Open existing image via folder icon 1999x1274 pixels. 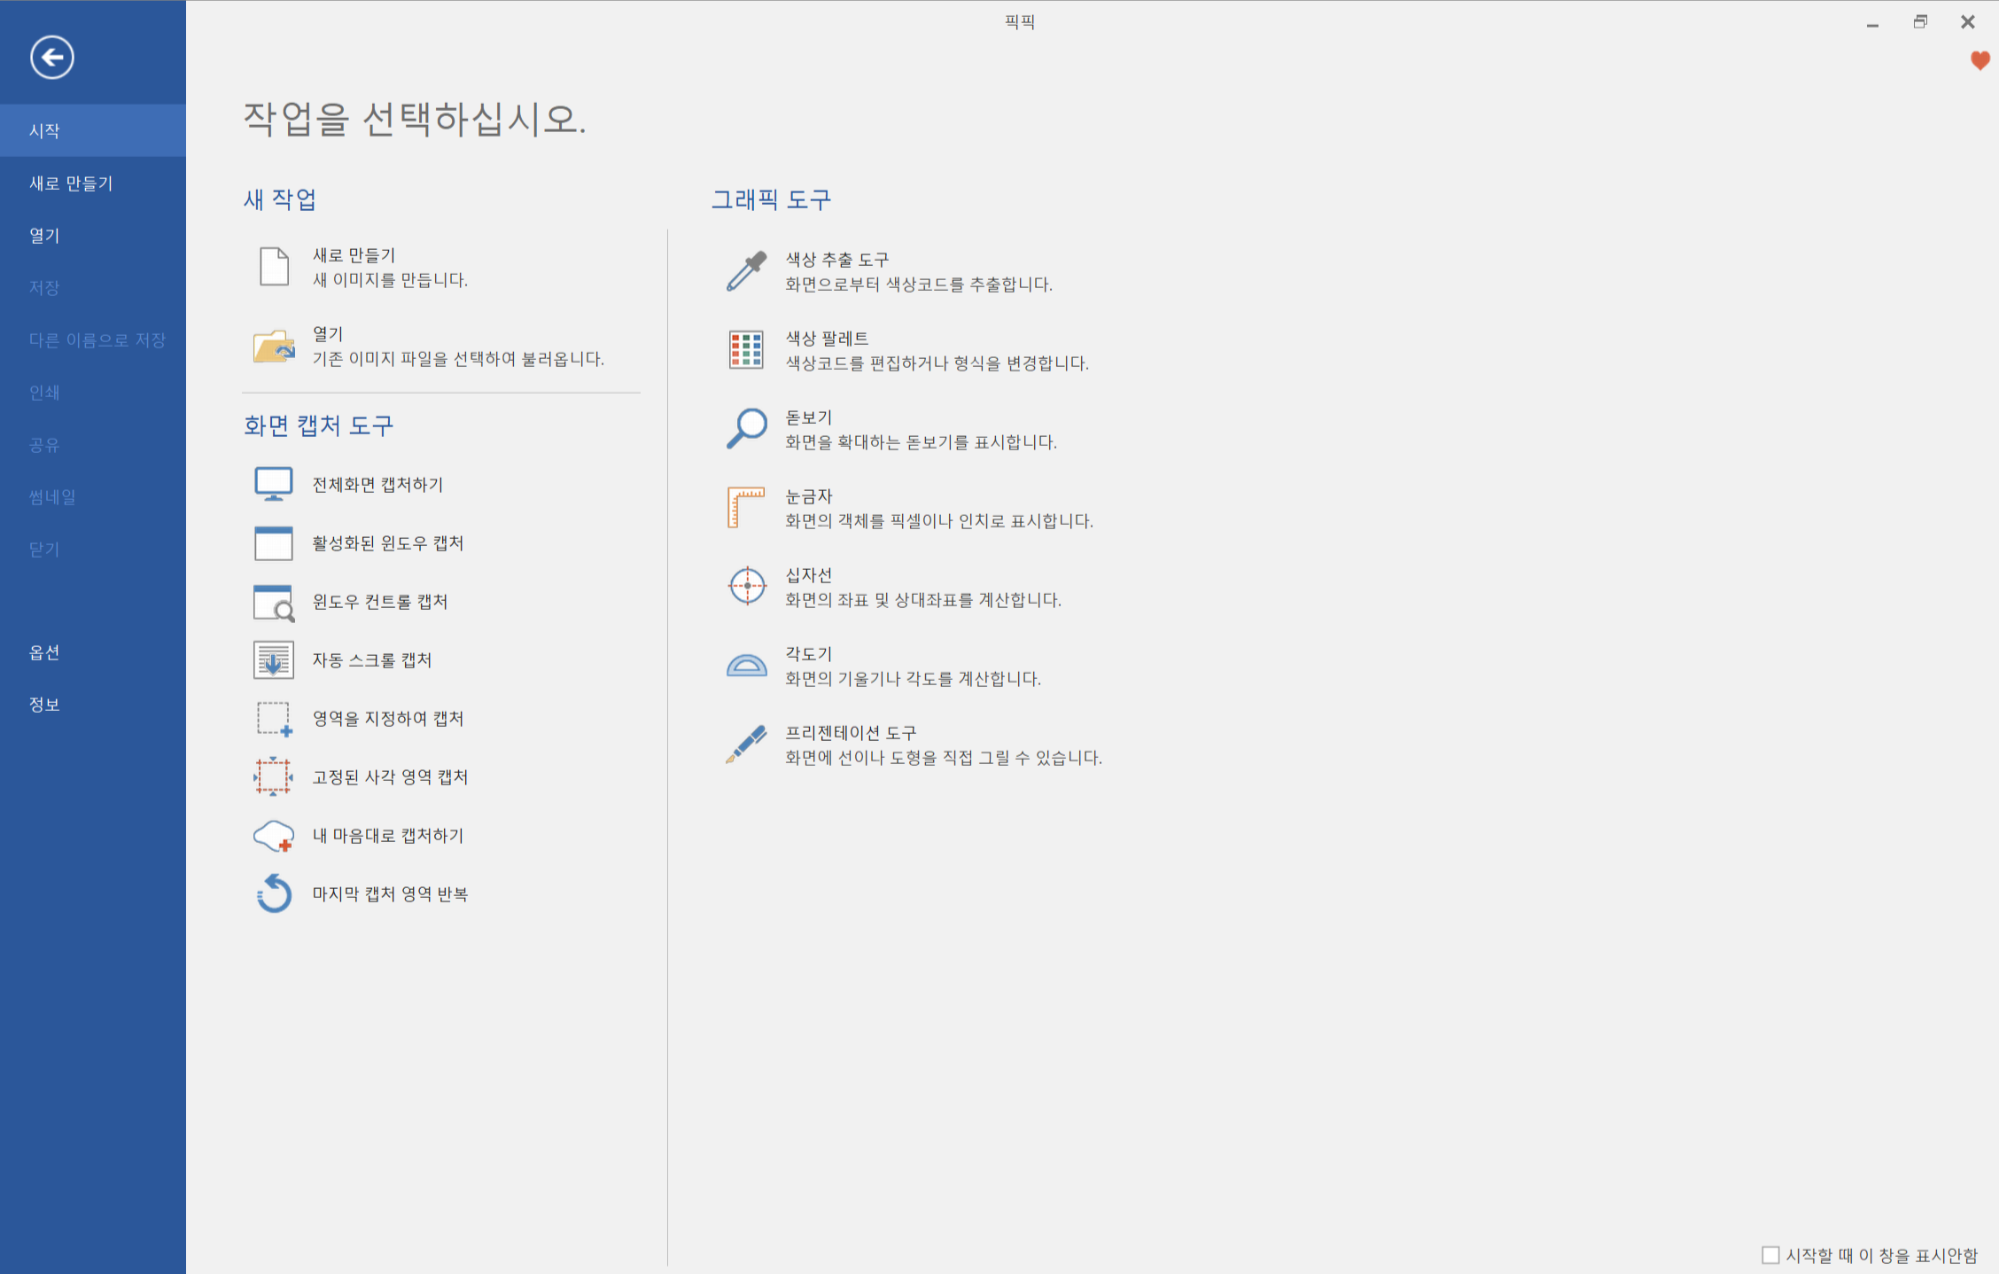pos(273,346)
